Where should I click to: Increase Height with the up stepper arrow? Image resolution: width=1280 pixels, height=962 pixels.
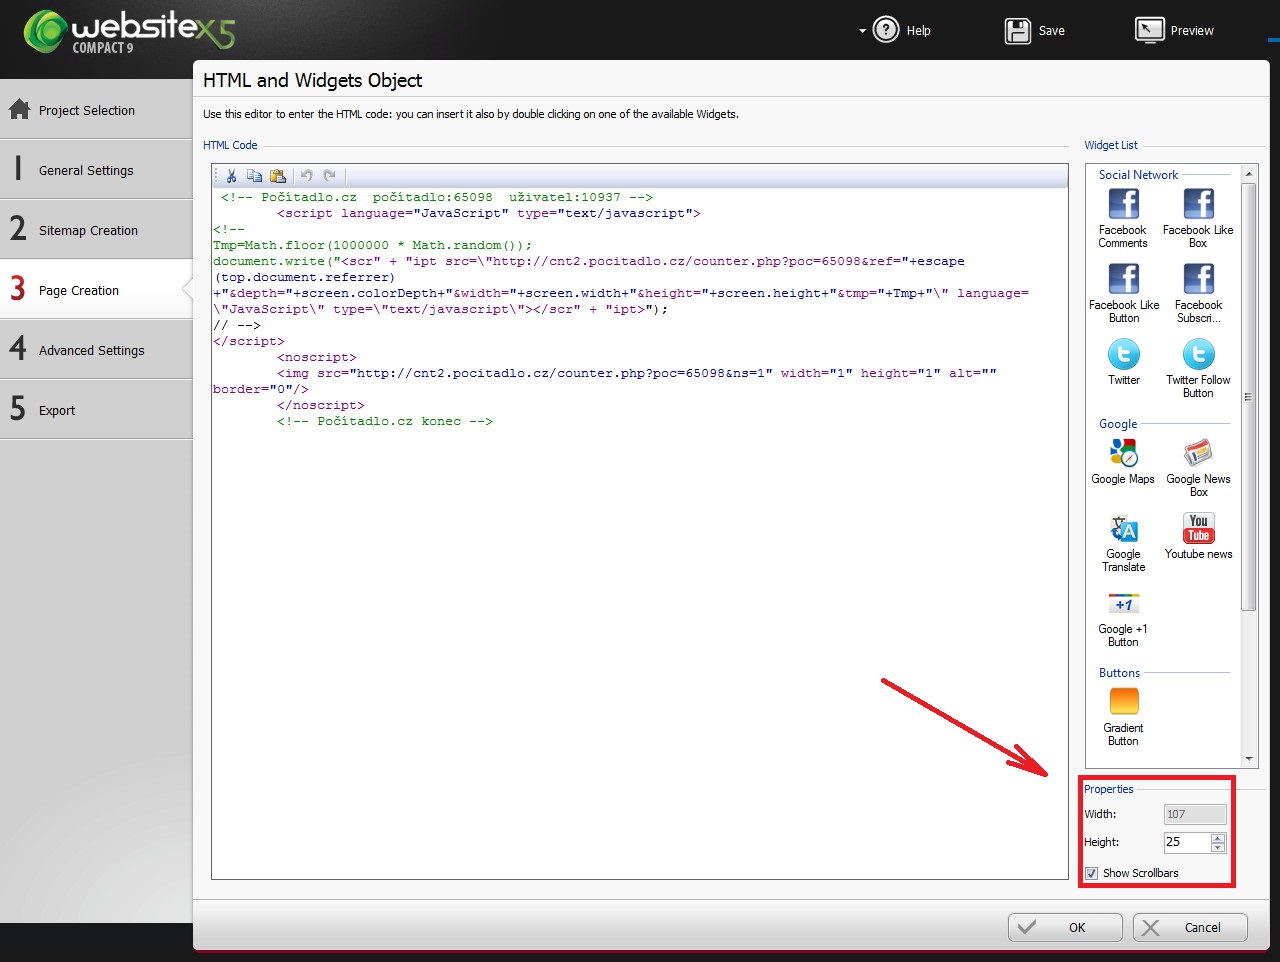click(1217, 838)
